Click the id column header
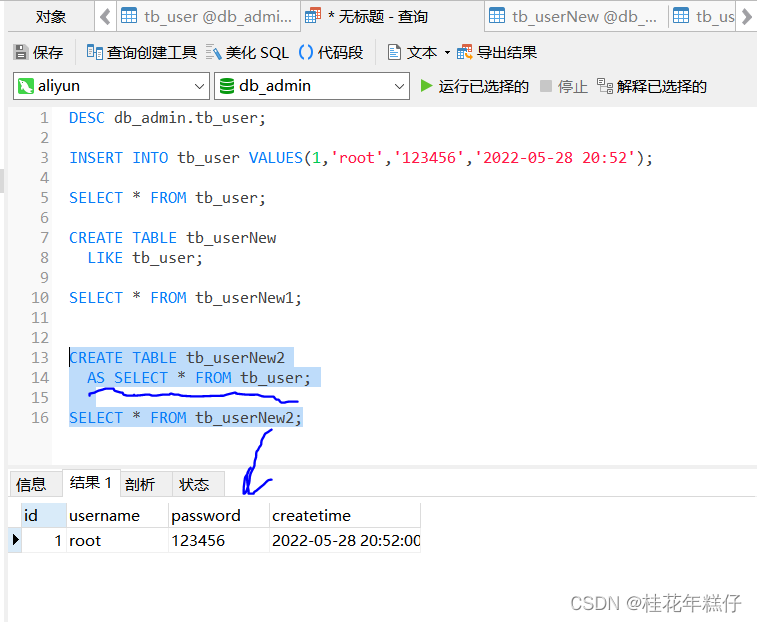The height and width of the screenshot is (622, 757). [43, 515]
